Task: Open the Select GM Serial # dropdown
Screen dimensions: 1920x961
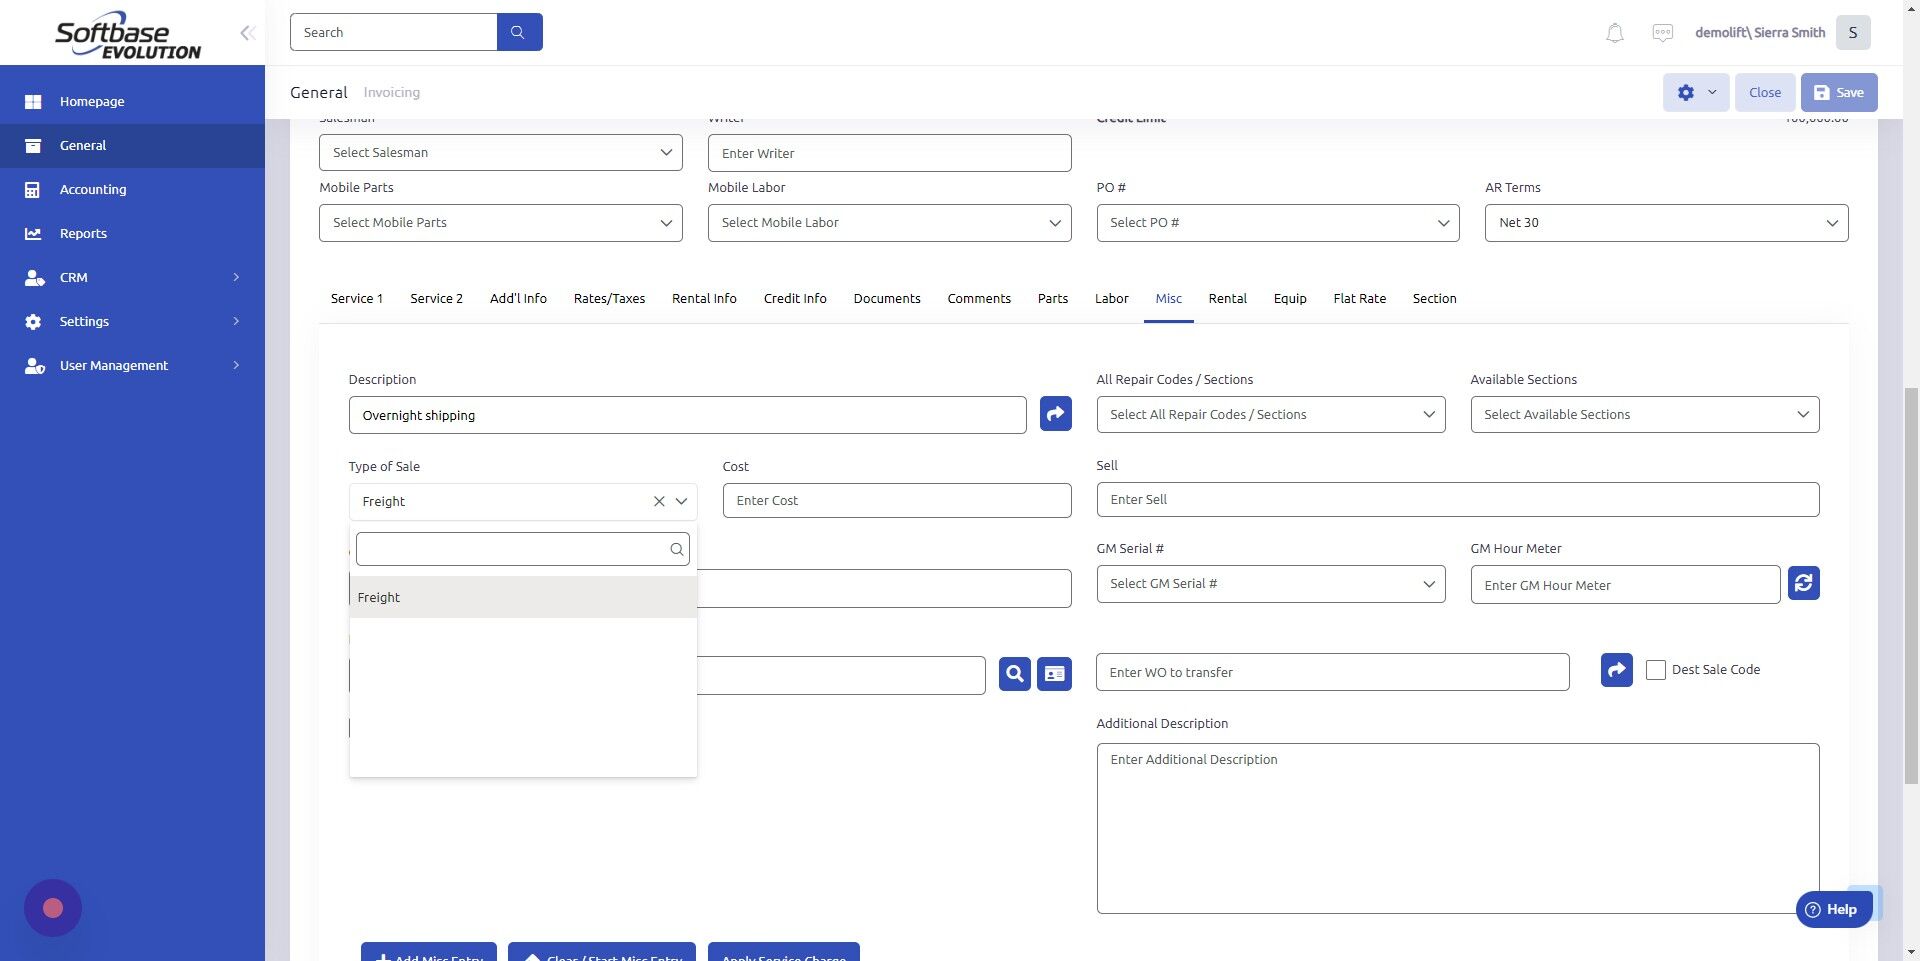Action: pos(1270,583)
